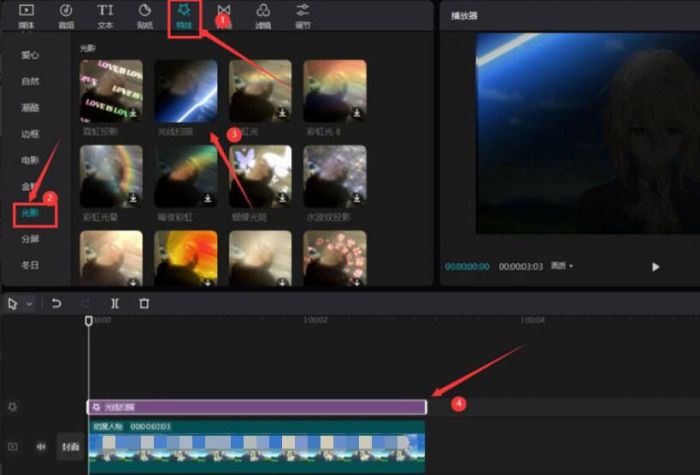The height and width of the screenshot is (475, 700).
Task: Open the 贴纸 (Sticker) tab icon
Action: (144, 13)
